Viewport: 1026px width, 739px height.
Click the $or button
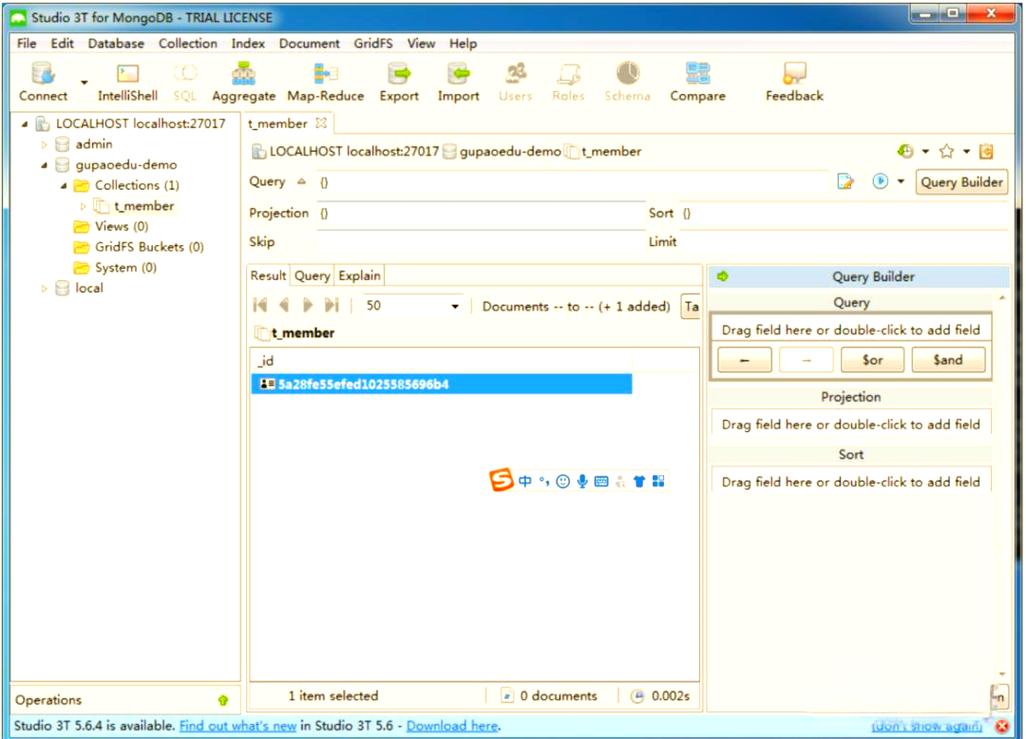coord(872,360)
